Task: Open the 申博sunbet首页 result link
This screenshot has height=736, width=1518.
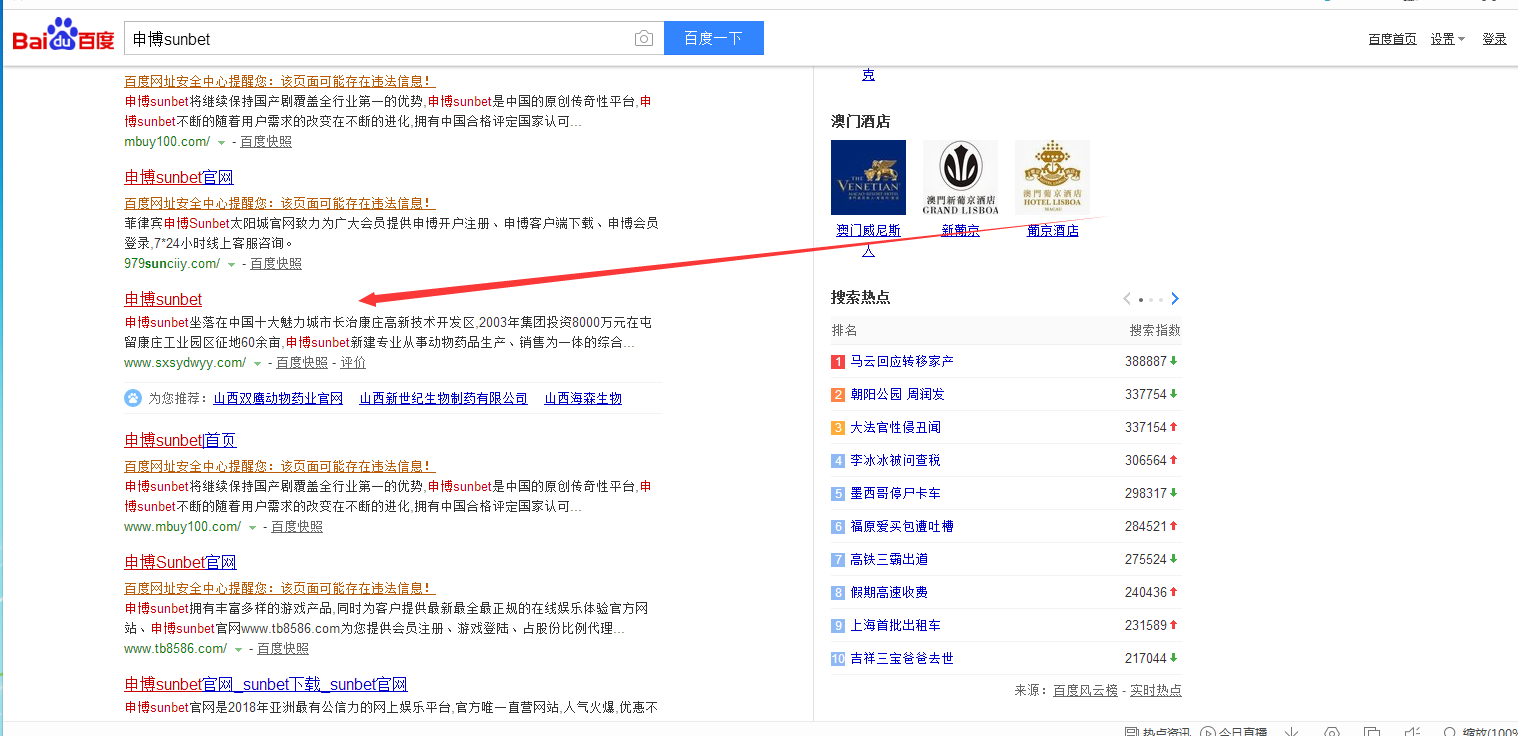Action: pos(180,441)
